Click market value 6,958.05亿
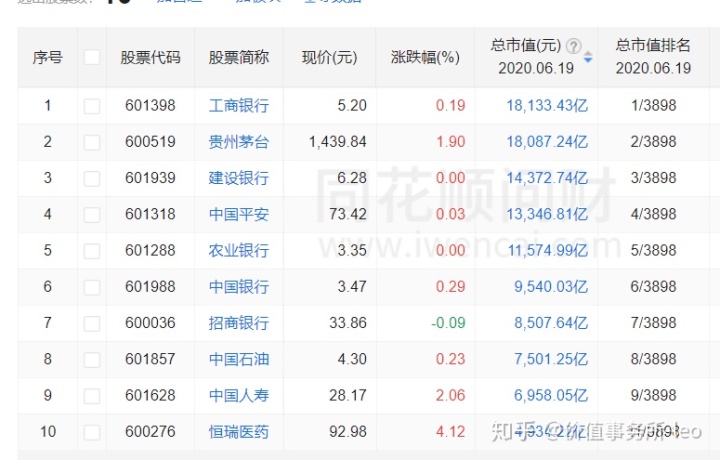 tap(551, 396)
